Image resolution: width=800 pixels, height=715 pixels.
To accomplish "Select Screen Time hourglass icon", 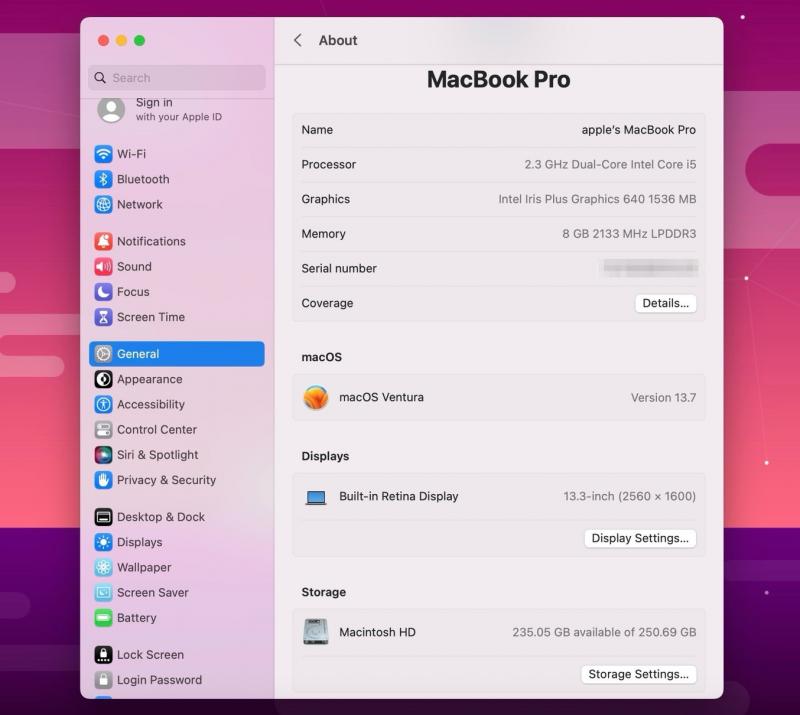I will pyautogui.click(x=103, y=317).
